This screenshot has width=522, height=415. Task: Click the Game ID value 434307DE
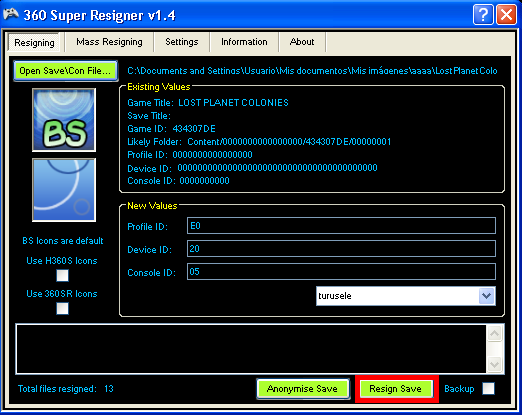pos(194,129)
